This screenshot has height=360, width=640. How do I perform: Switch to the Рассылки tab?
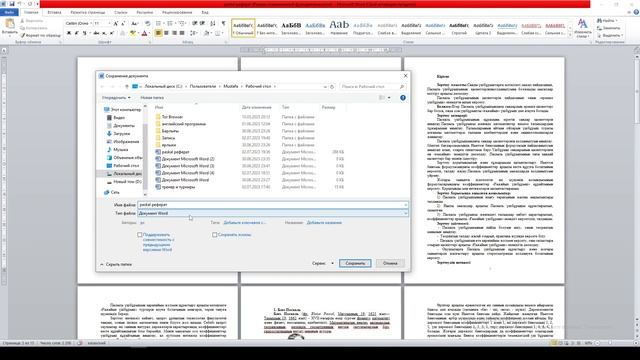pos(144,13)
